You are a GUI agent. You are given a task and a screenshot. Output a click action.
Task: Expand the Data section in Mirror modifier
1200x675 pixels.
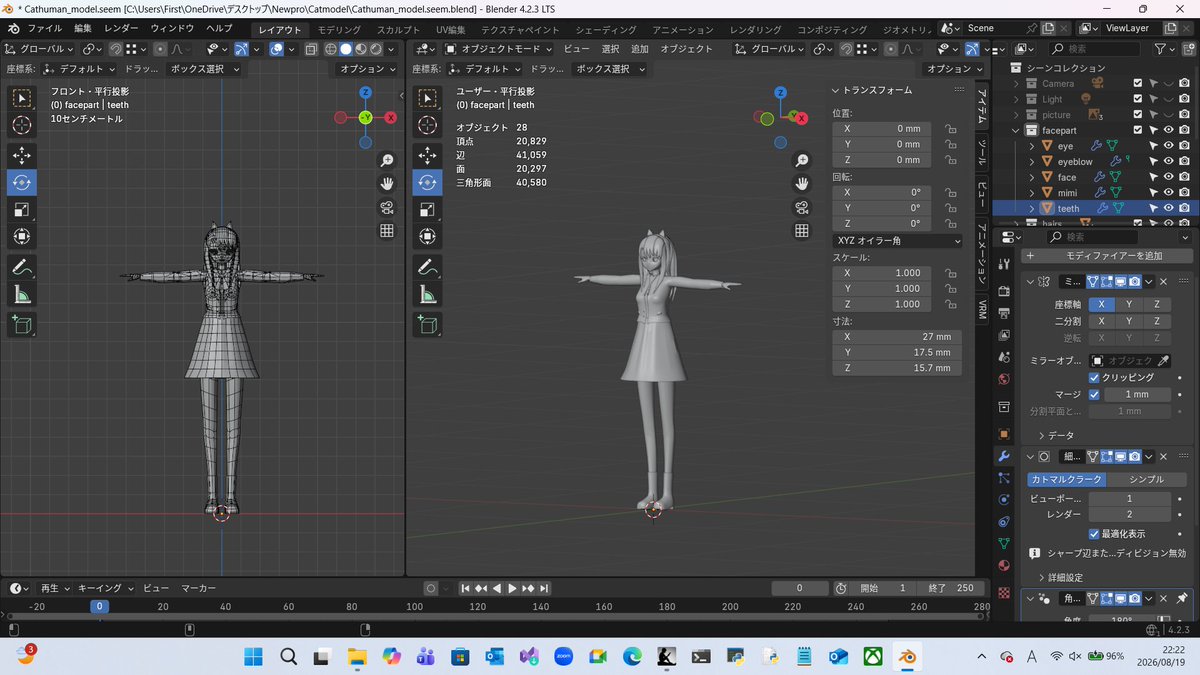(1056, 435)
